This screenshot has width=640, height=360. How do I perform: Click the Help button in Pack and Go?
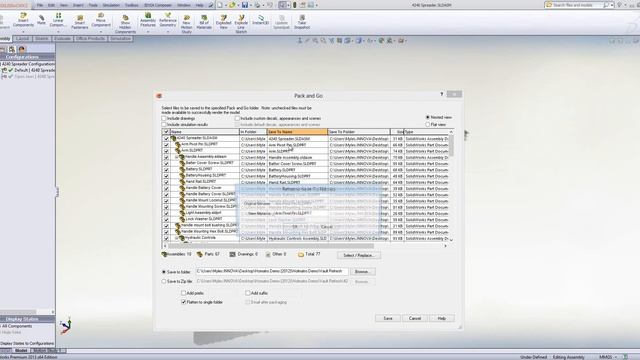point(442,318)
